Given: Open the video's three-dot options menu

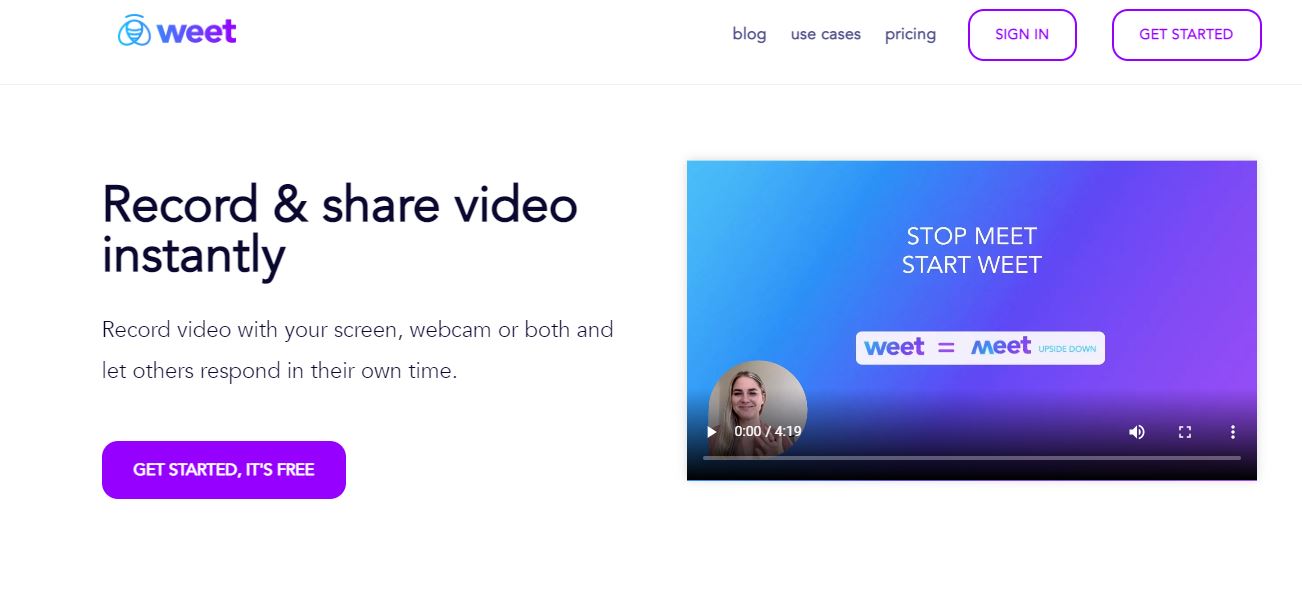Looking at the screenshot, I should [1233, 432].
